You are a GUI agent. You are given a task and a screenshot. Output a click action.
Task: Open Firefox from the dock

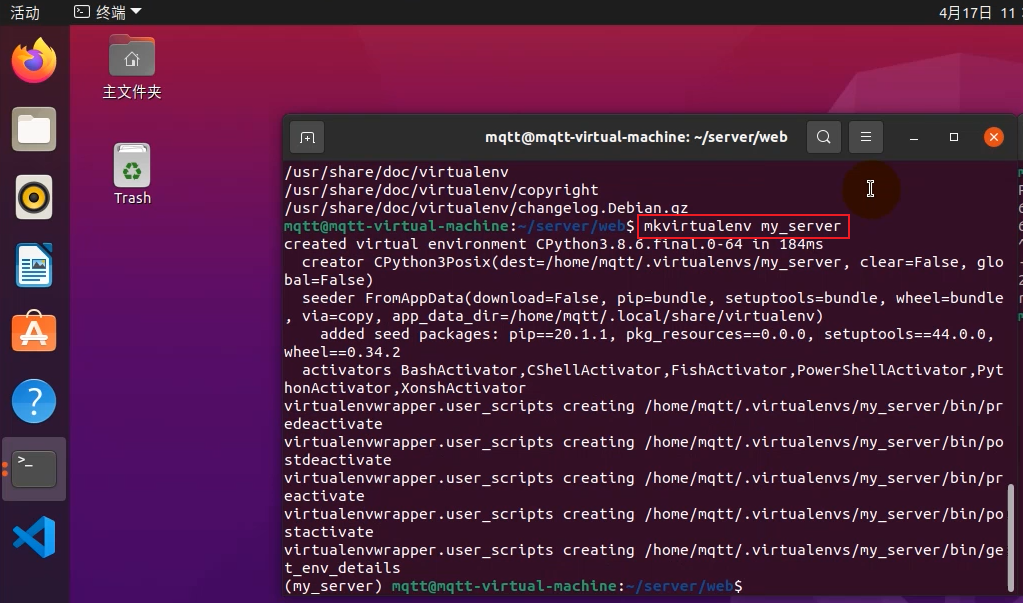[x=34, y=60]
